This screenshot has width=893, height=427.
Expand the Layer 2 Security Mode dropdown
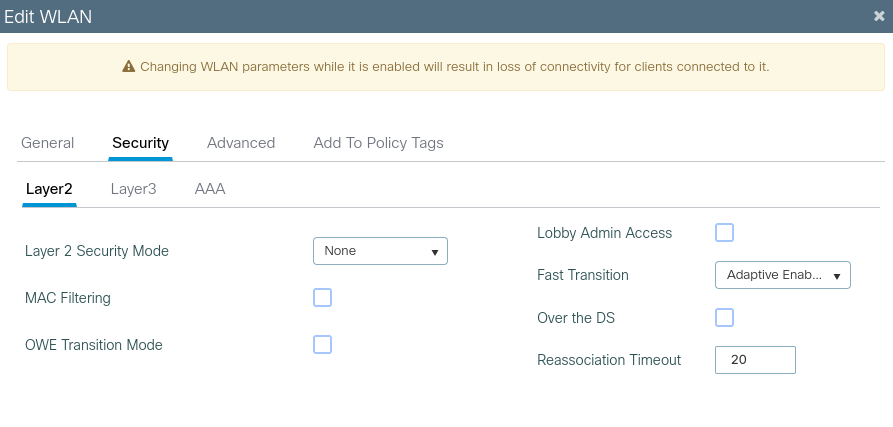(380, 251)
